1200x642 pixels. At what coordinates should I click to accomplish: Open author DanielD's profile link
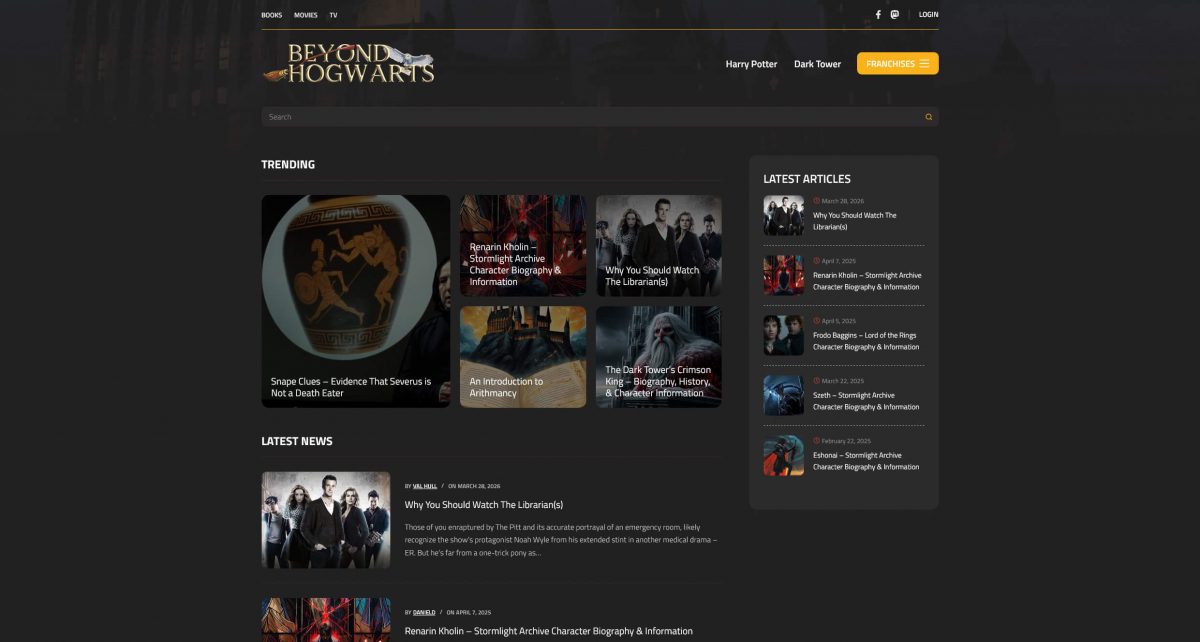point(424,612)
